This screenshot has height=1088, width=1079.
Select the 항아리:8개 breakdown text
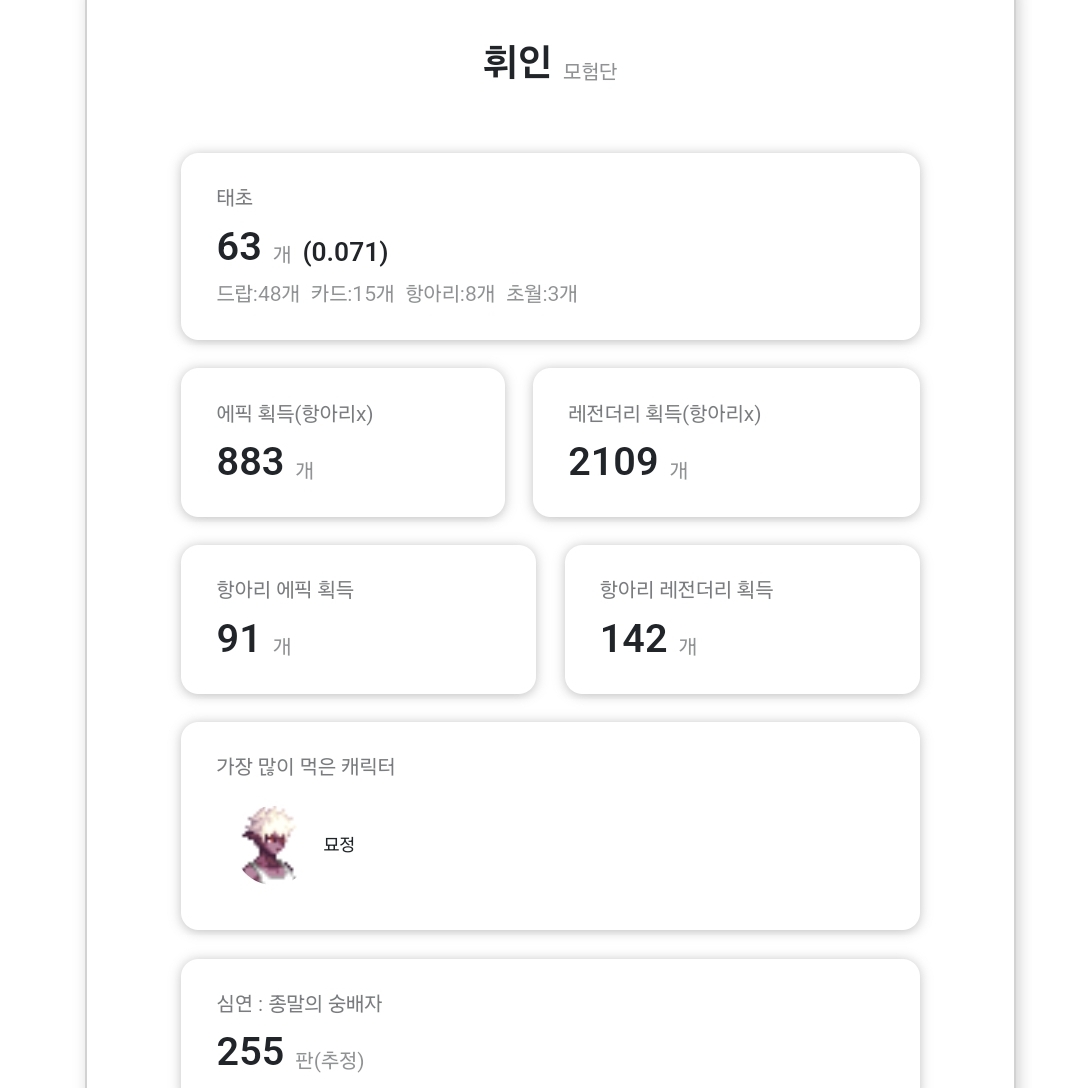[450, 294]
